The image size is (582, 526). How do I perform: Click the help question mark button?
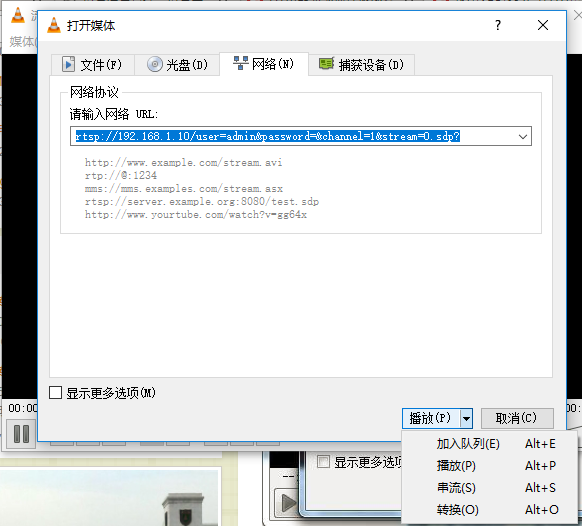498,25
